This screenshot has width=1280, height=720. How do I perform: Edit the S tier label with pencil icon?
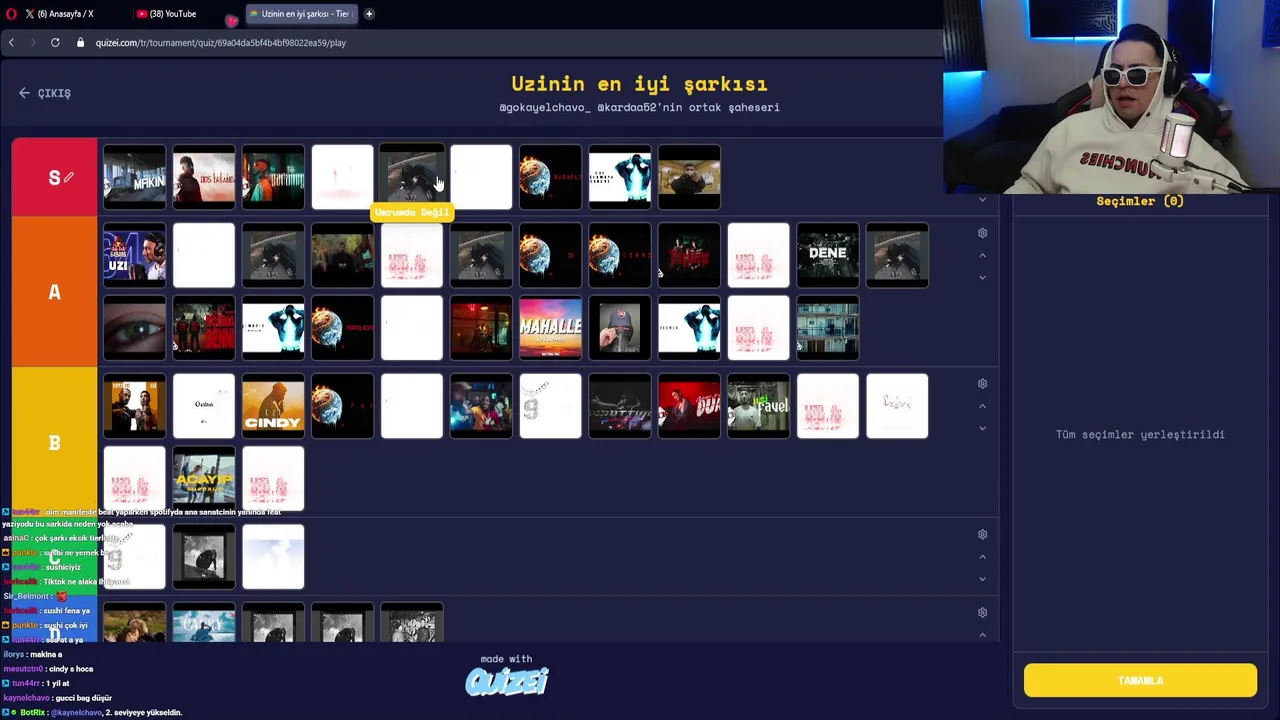click(69, 177)
